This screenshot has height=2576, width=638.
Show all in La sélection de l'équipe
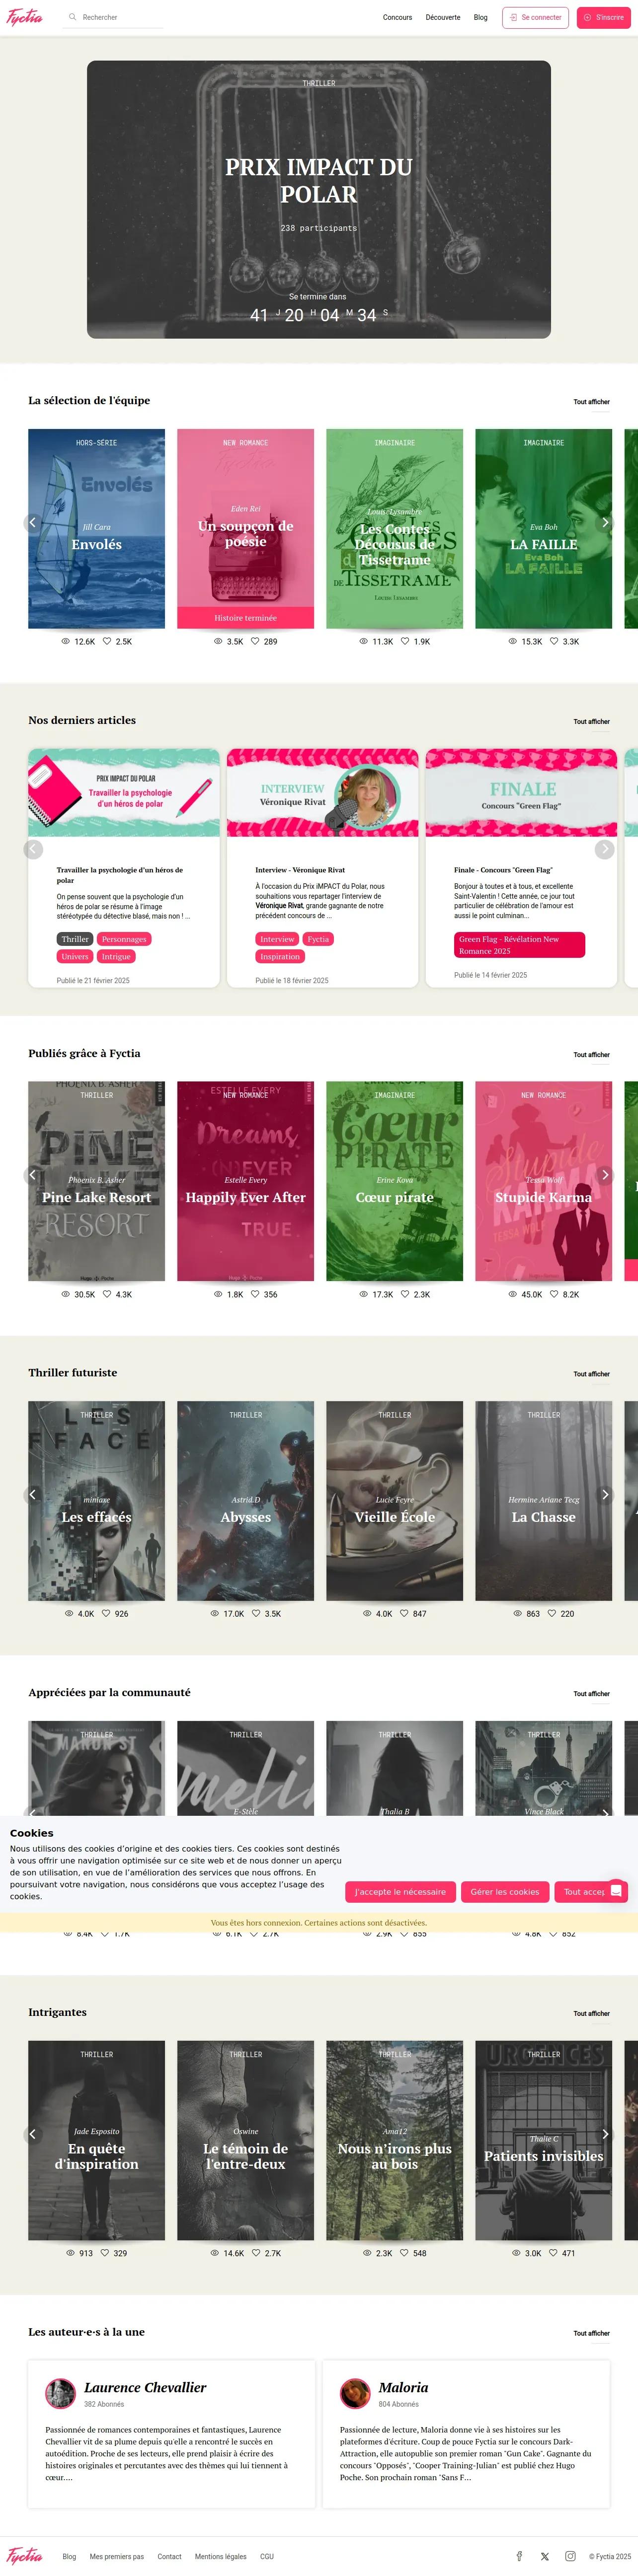click(x=591, y=402)
